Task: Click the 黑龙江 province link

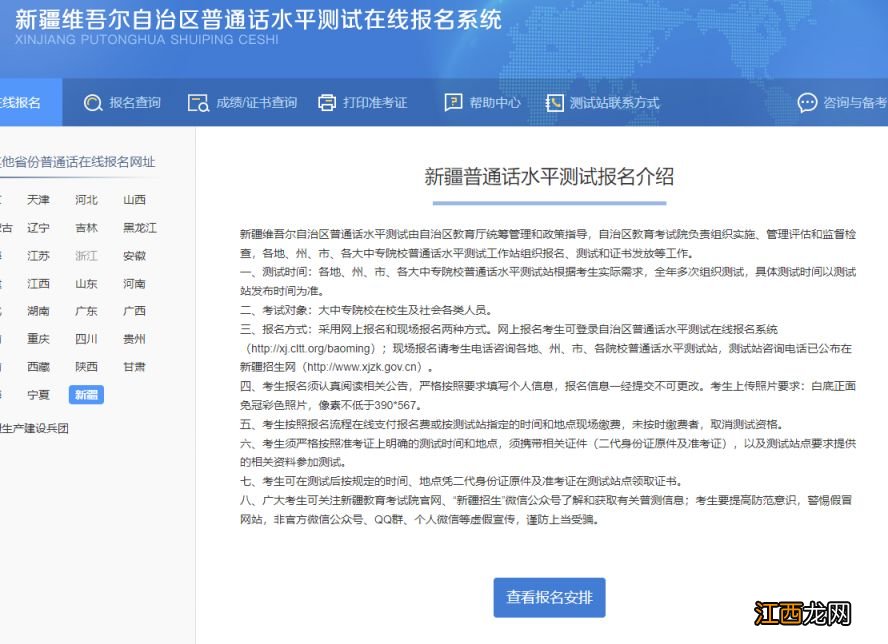Action: point(139,227)
